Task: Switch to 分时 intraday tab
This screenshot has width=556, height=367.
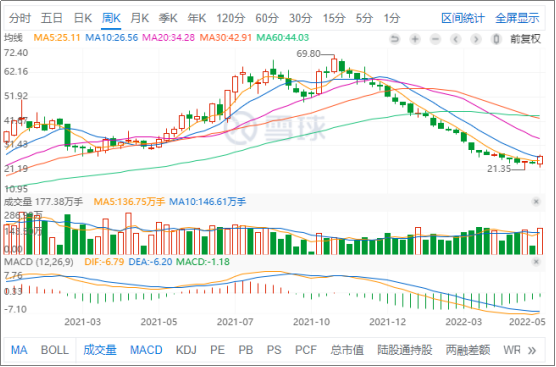Action: click(x=20, y=18)
